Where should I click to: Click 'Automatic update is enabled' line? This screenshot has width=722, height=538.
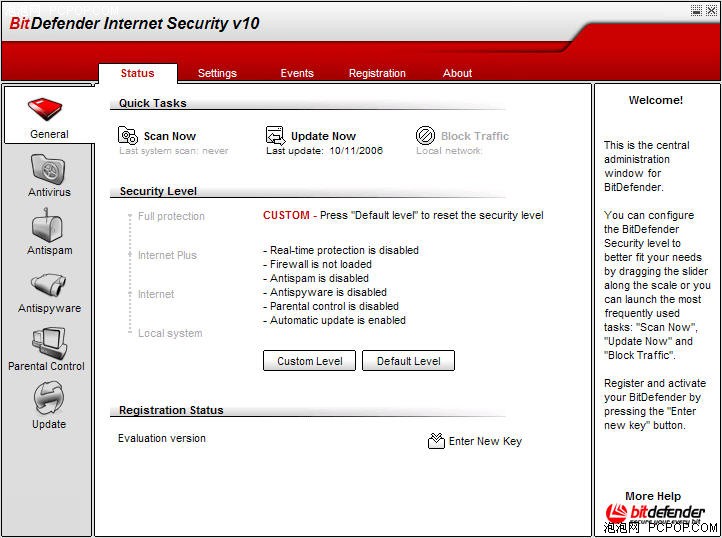334,320
